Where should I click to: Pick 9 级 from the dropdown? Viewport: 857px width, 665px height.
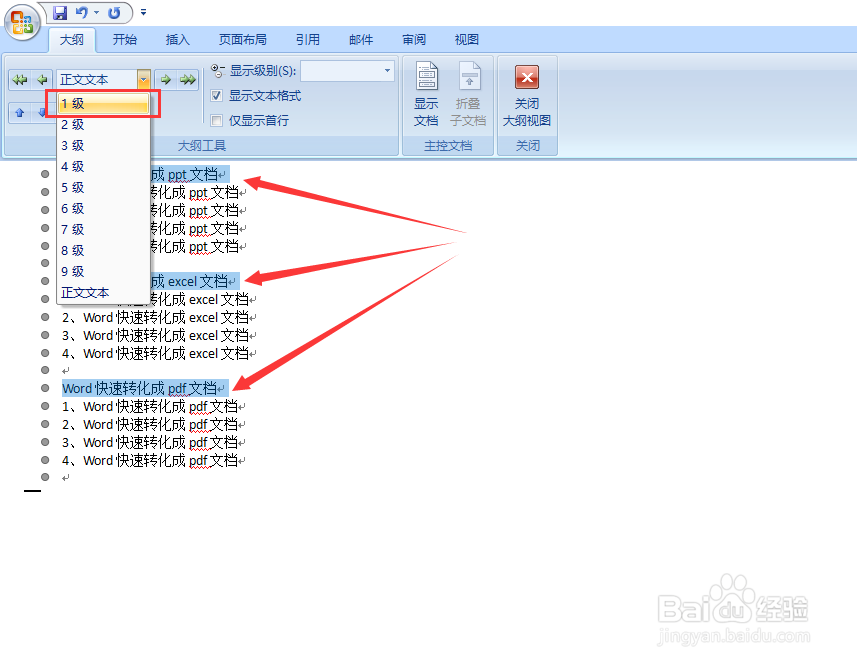103,272
